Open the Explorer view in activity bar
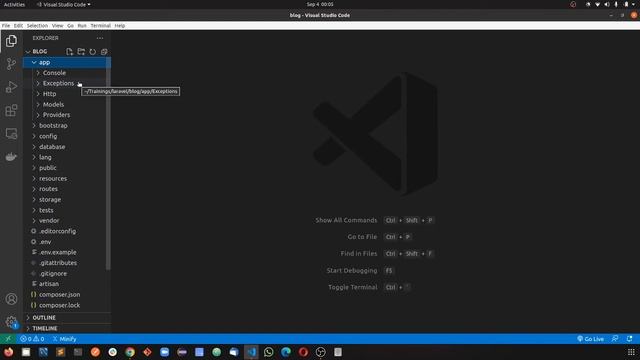Screen dimensions: 640x360 (x=11, y=41)
